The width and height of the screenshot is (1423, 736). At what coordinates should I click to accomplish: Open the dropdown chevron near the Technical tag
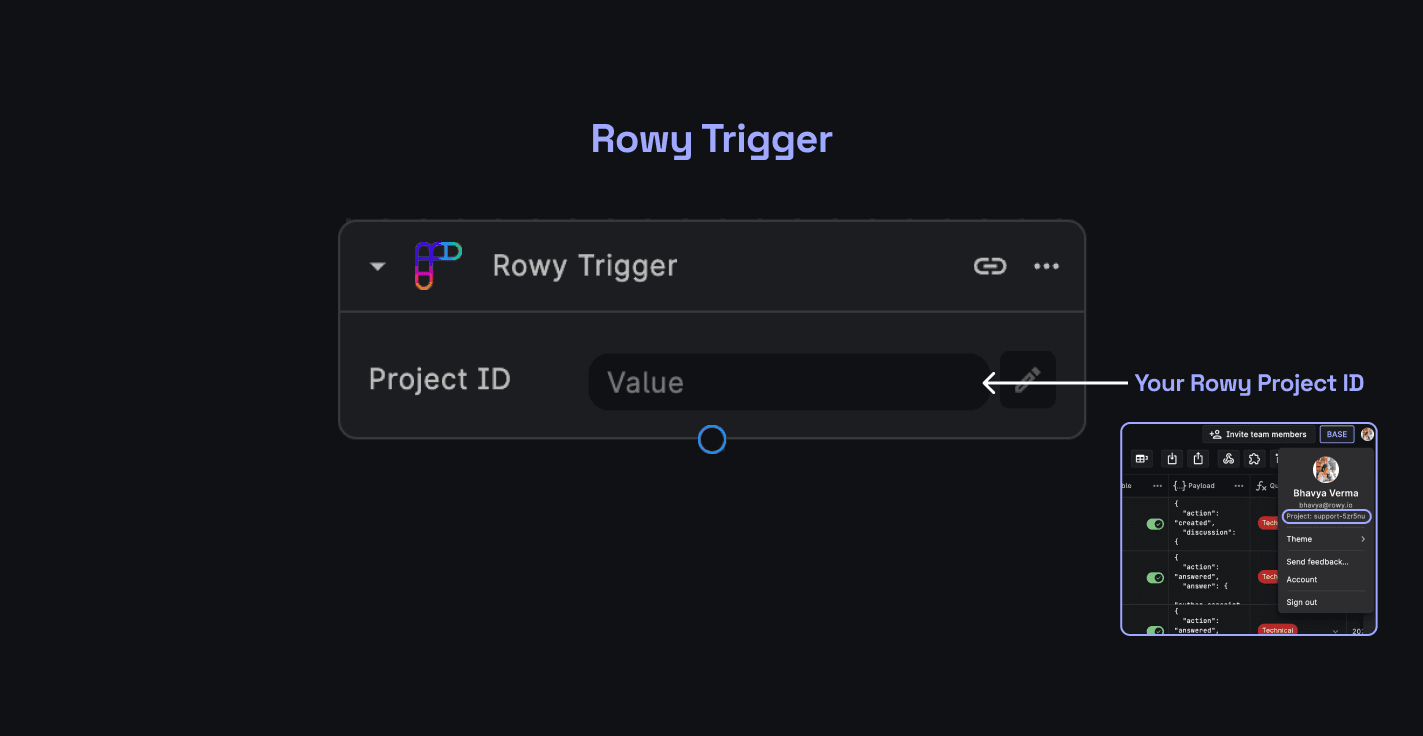(x=1333, y=630)
